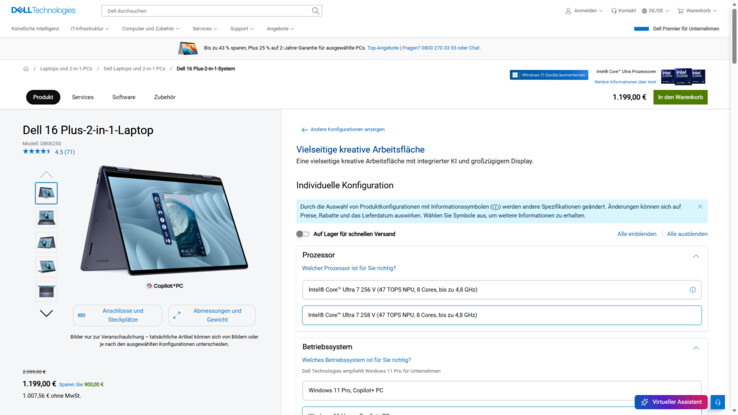Select the first laptop tent-mode thumbnail

coord(46,193)
